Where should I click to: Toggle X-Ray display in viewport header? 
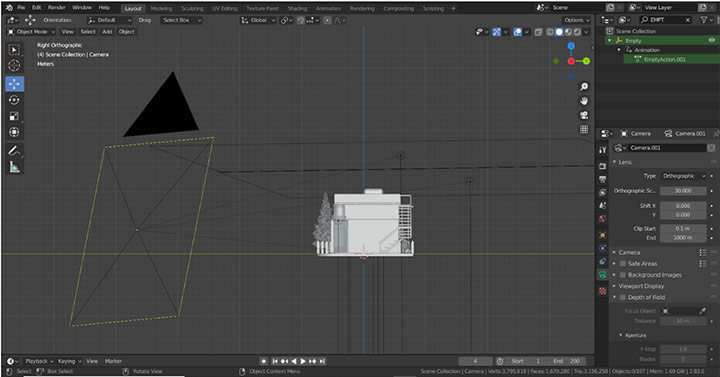coord(538,32)
